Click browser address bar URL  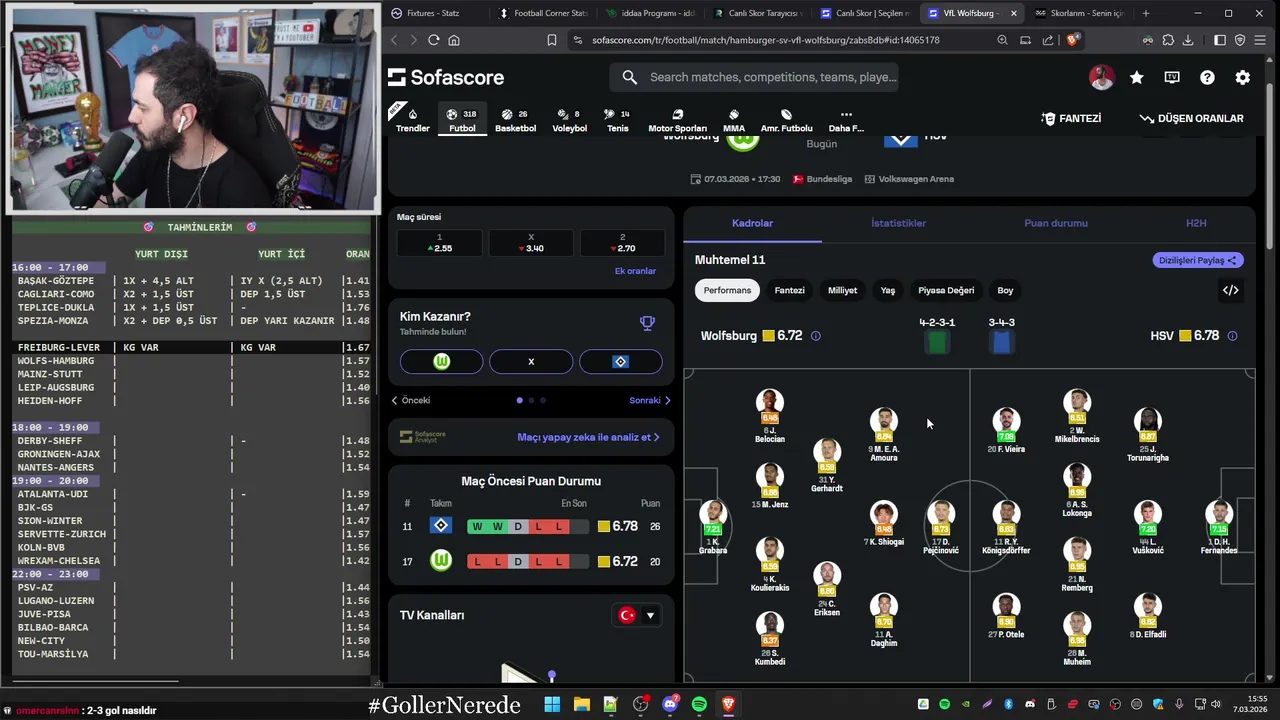765,40
